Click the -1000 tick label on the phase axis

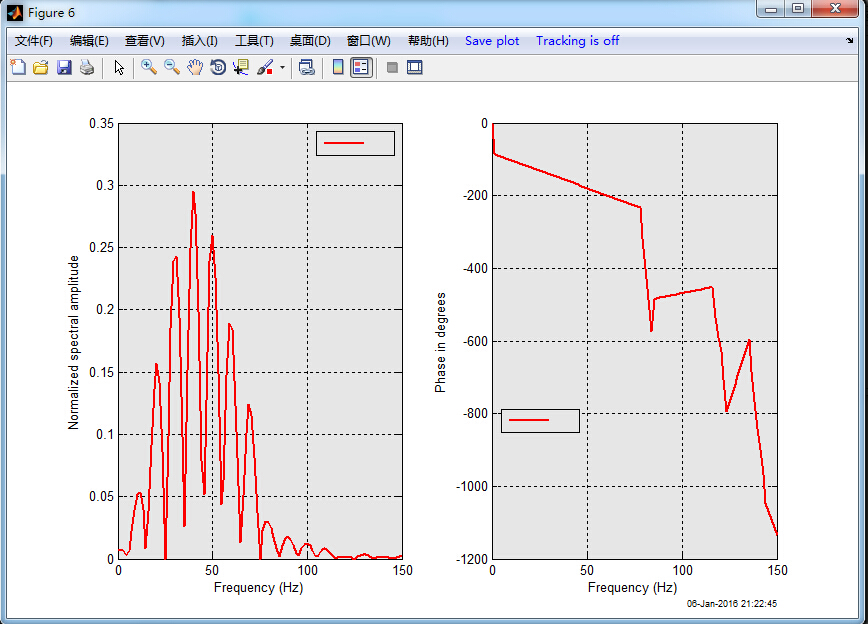tap(472, 486)
